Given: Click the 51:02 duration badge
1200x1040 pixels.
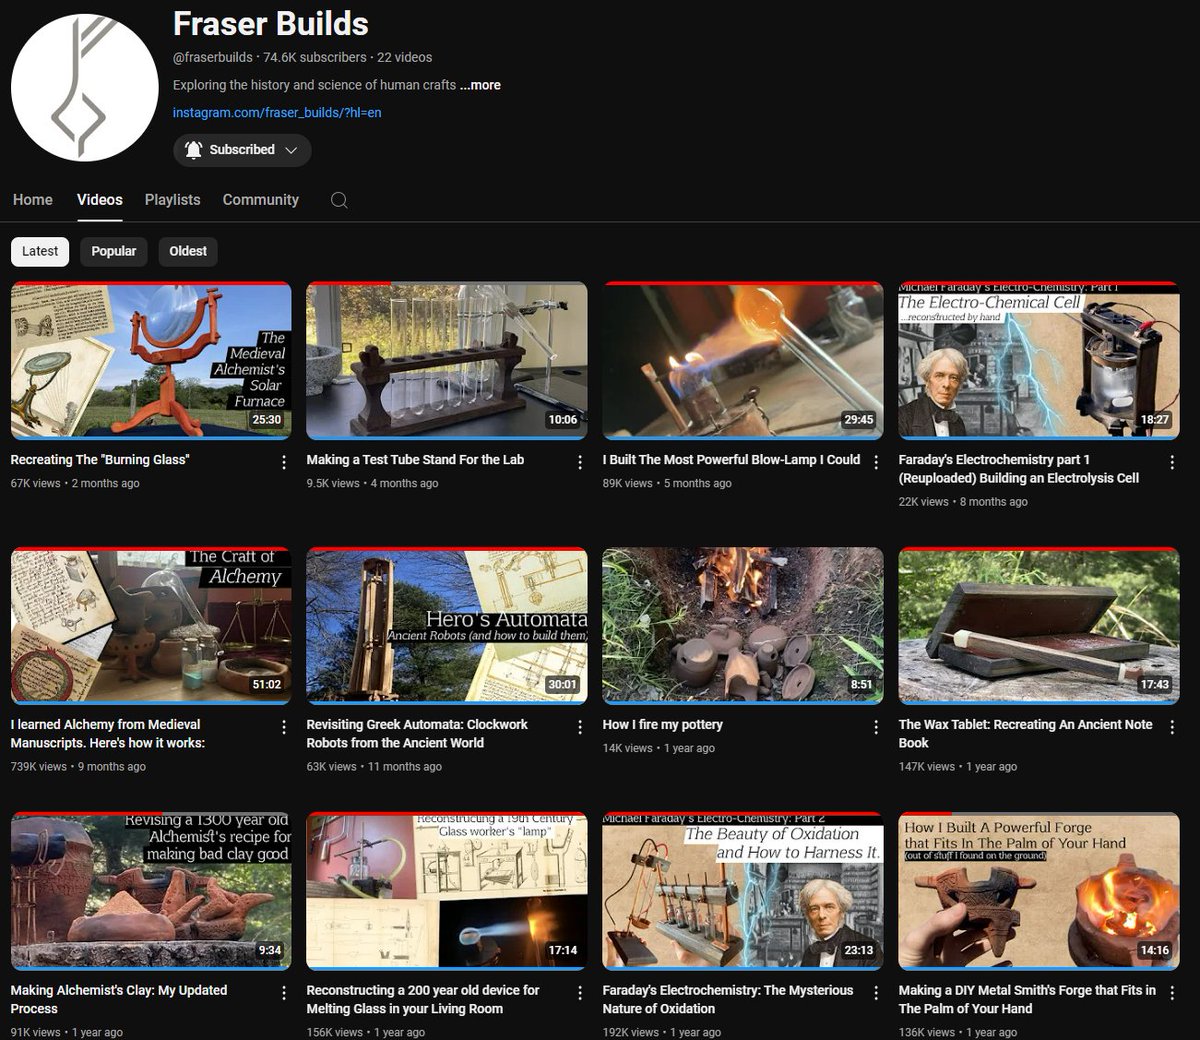Looking at the screenshot, I should [x=267, y=685].
